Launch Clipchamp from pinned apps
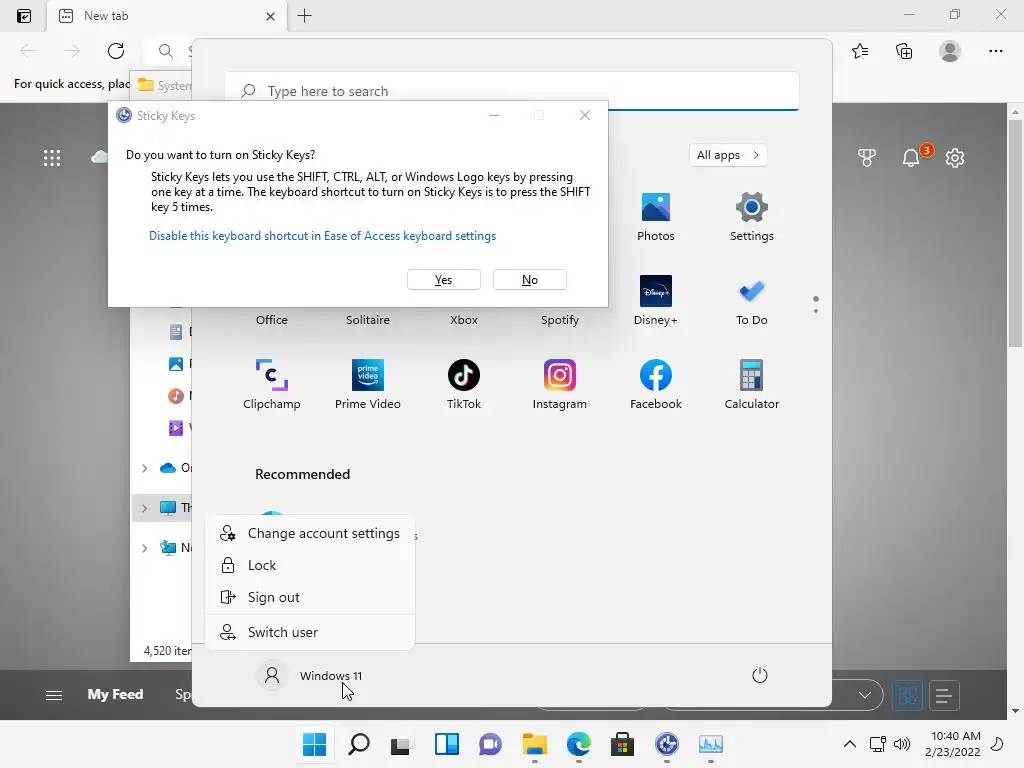The width and height of the screenshot is (1024, 768). tap(272, 385)
